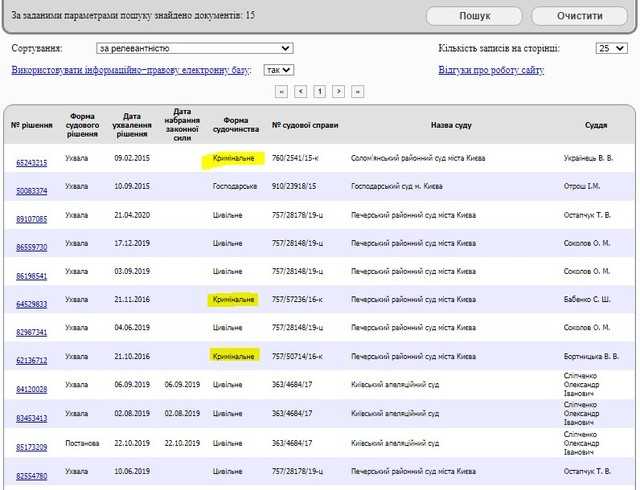Go to next results page

(x=339, y=91)
